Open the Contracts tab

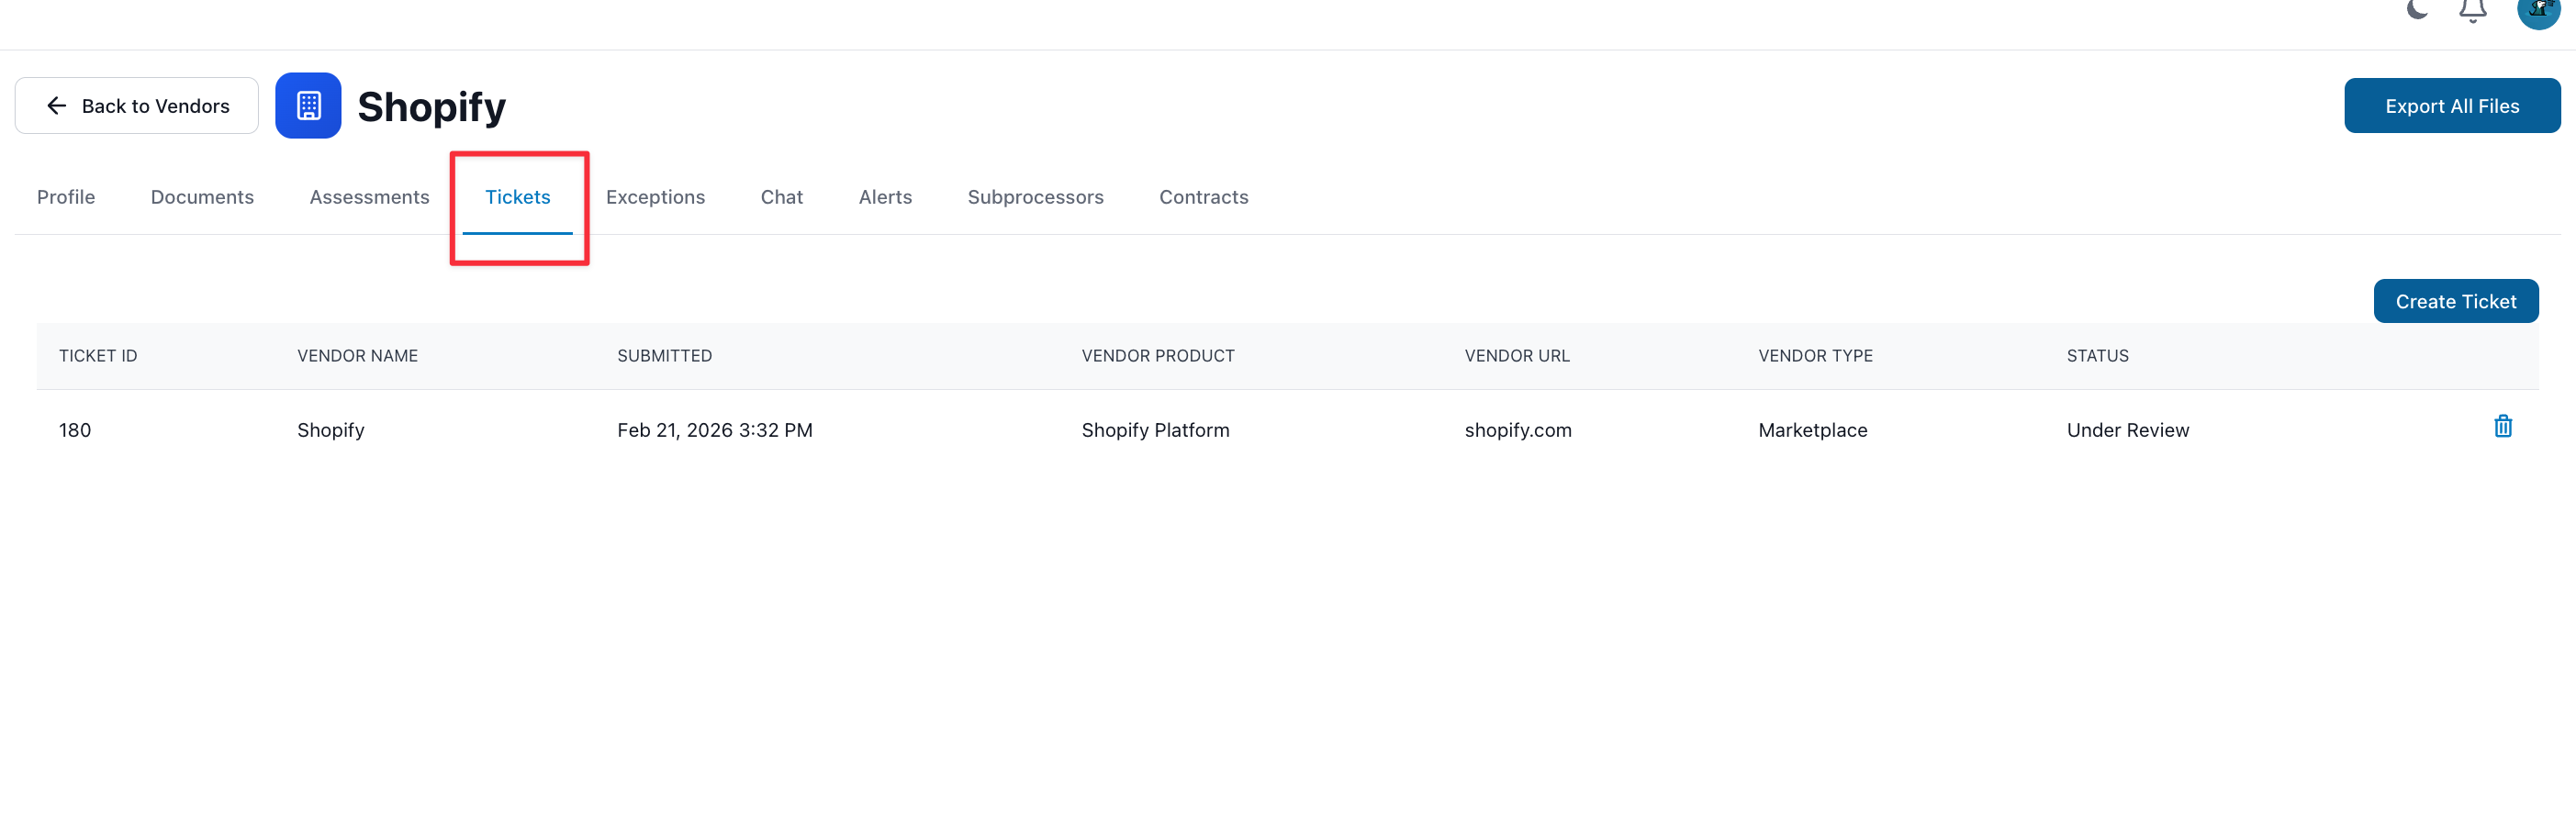tap(1204, 197)
